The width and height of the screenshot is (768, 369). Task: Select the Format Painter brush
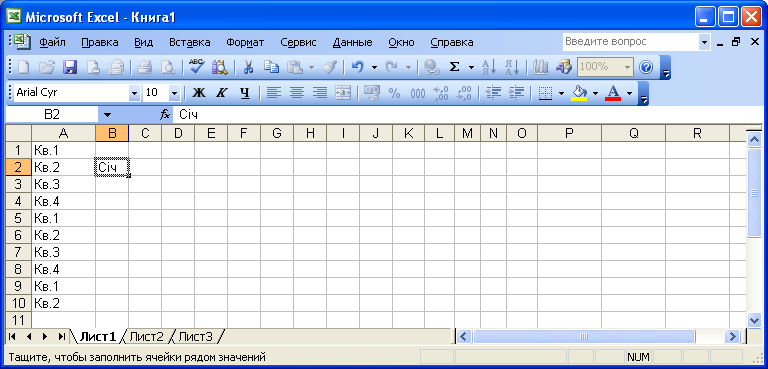(329, 67)
